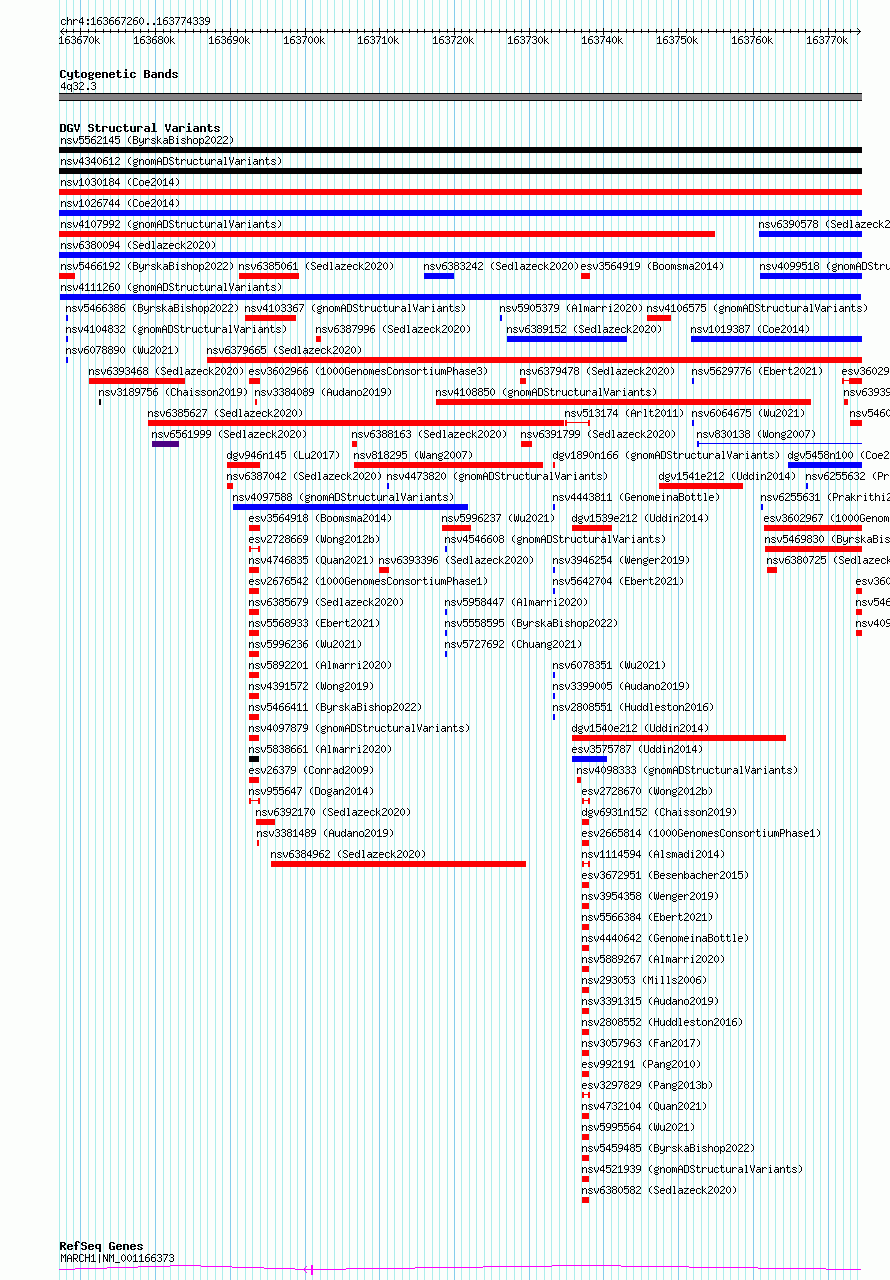
Task: Click the nsv6380094 (Sedlazeck2020) label
Action: tap(138, 245)
